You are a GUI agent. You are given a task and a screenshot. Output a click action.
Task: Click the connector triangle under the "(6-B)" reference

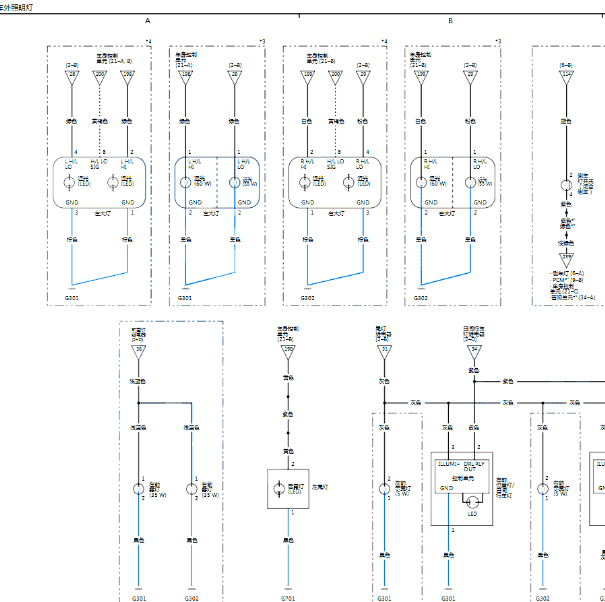point(566,77)
